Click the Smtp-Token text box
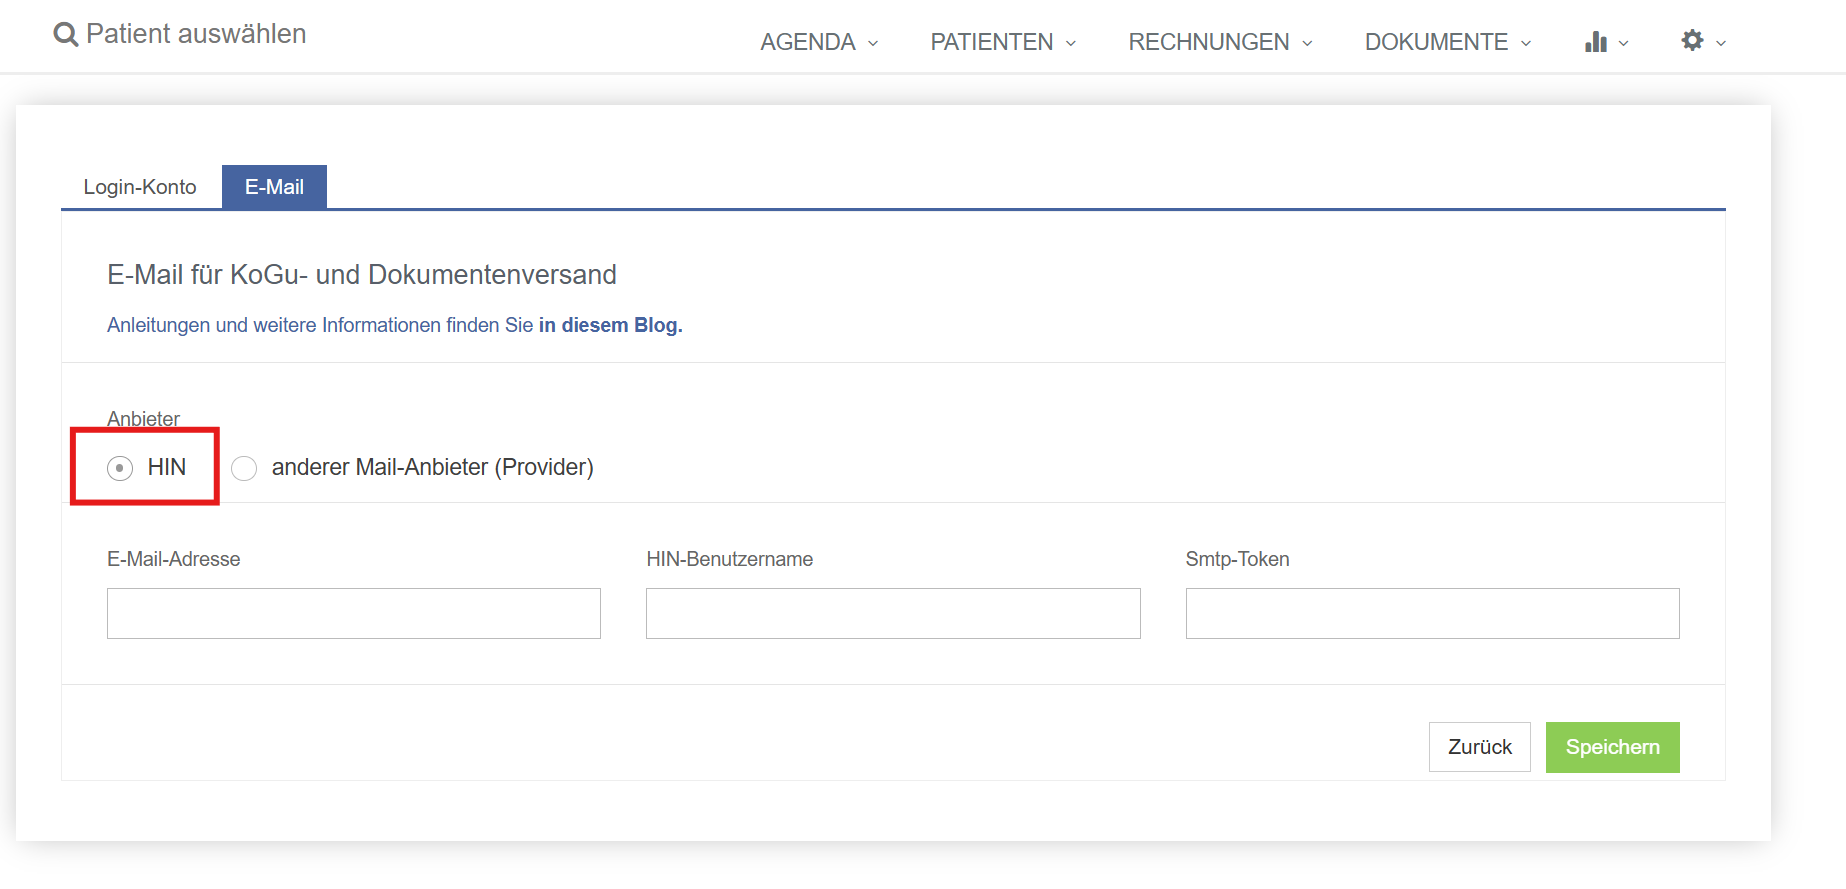 tap(1432, 613)
